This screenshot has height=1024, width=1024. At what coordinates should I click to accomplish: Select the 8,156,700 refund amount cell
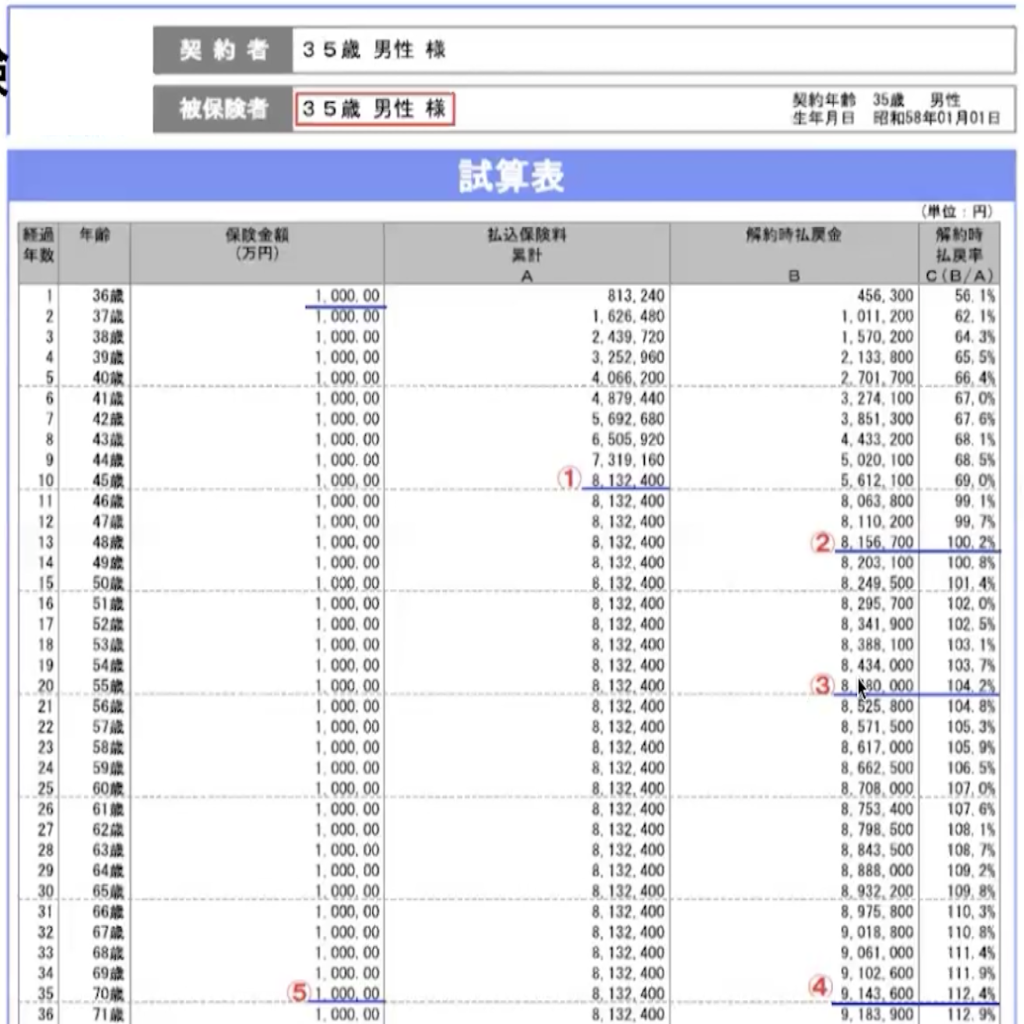[877, 543]
